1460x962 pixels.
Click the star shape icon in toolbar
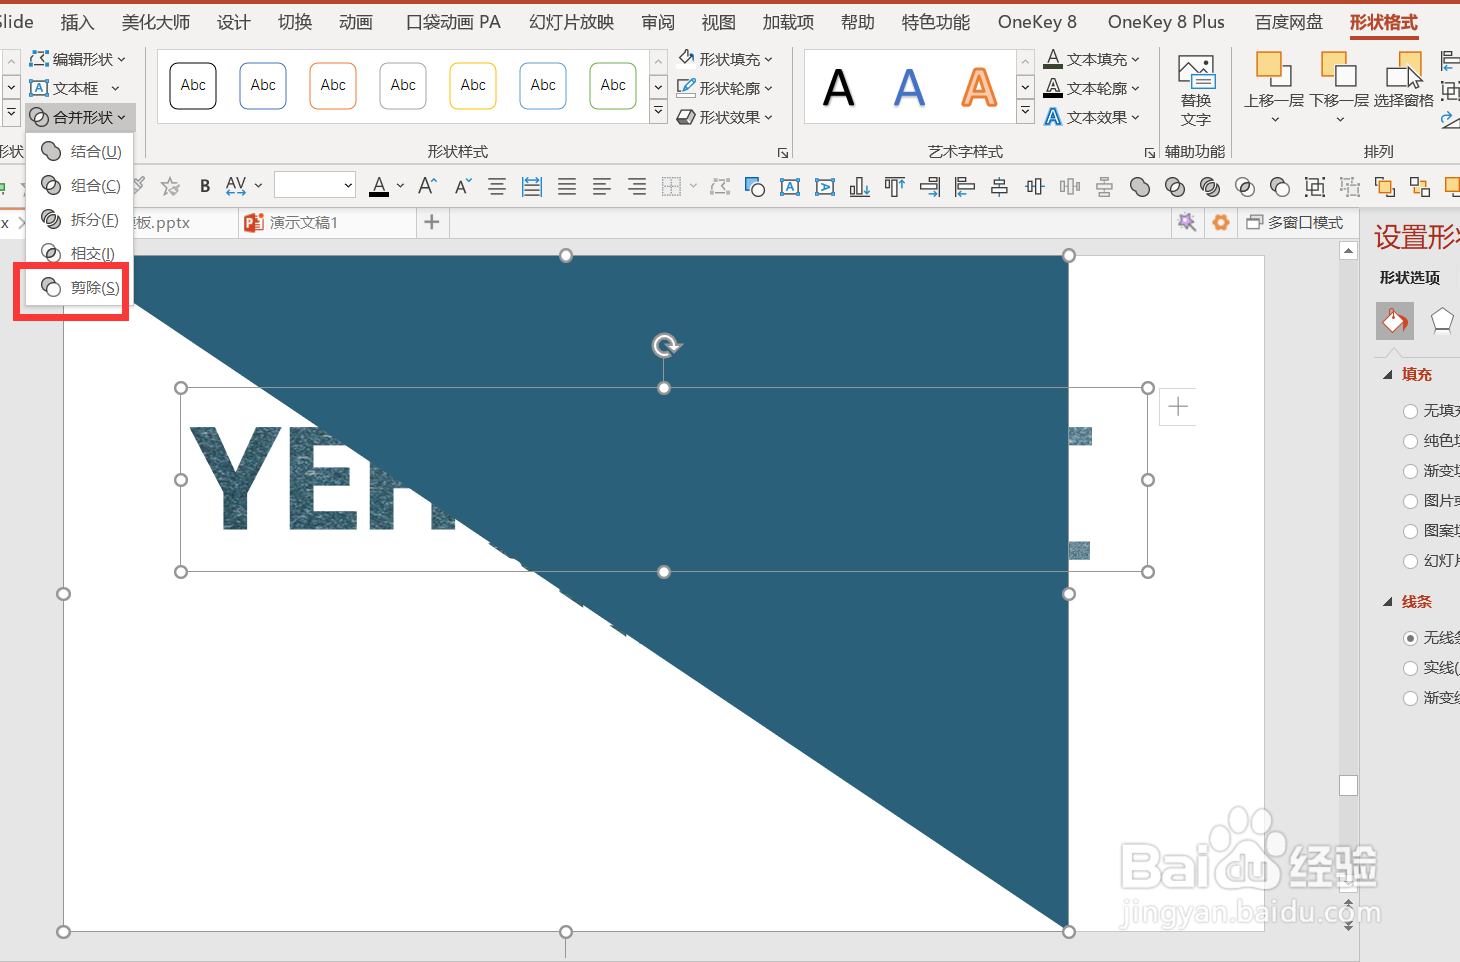coord(171,186)
